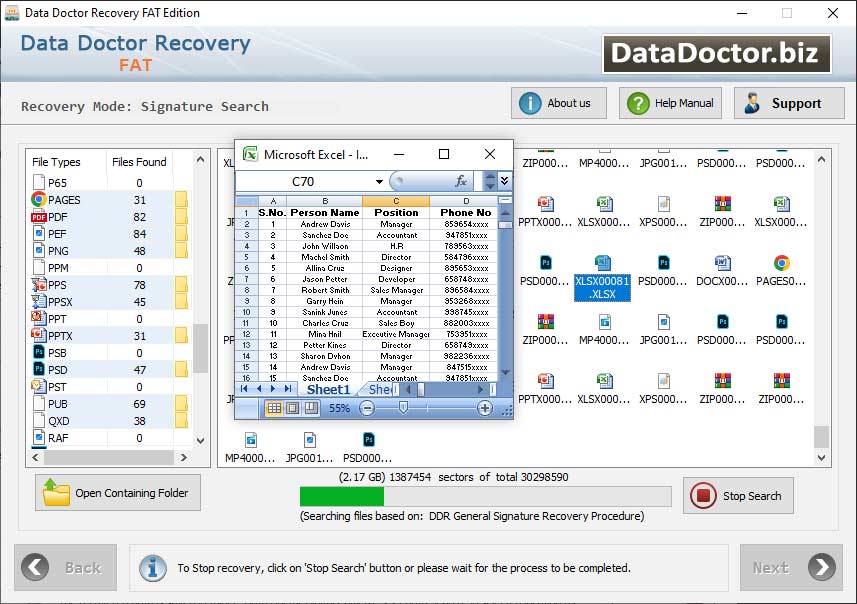
Task: Enable Page Break Preview in Excel status bar
Action: [310, 408]
